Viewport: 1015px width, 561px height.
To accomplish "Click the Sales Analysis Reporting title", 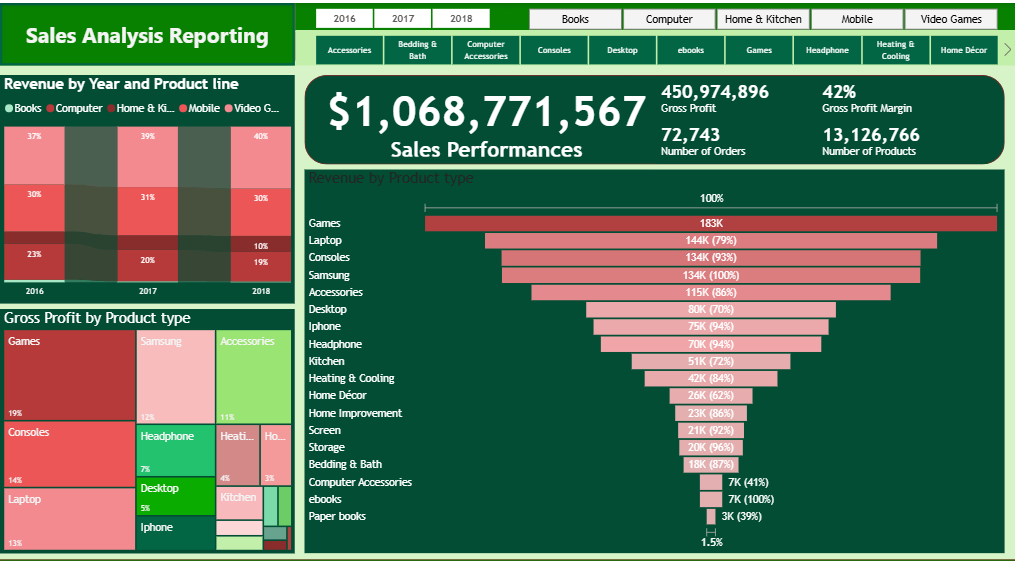I will coord(147,36).
